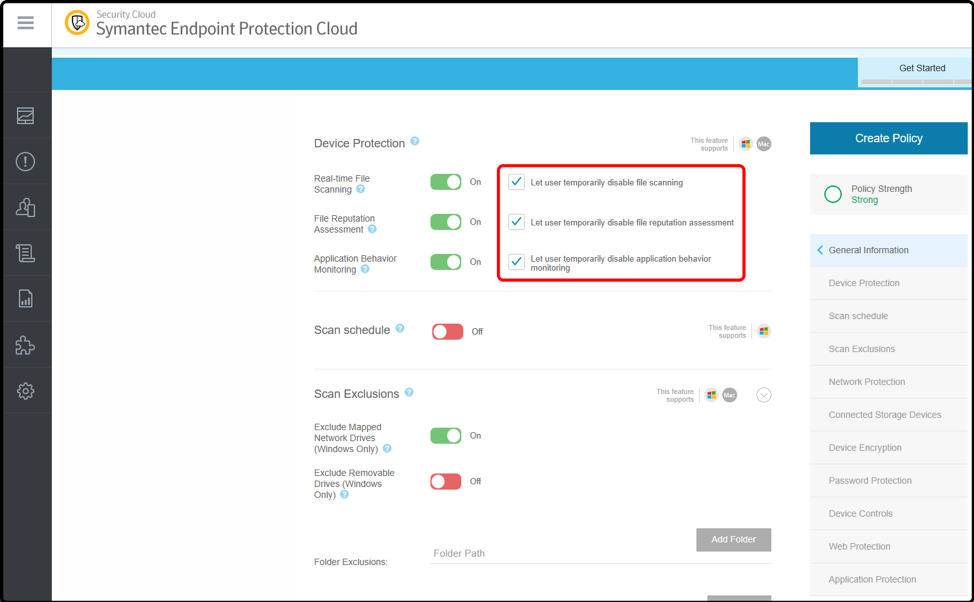Image resolution: width=974 pixels, height=602 pixels.
Task: Go to Device Controls section
Action: [888, 514]
